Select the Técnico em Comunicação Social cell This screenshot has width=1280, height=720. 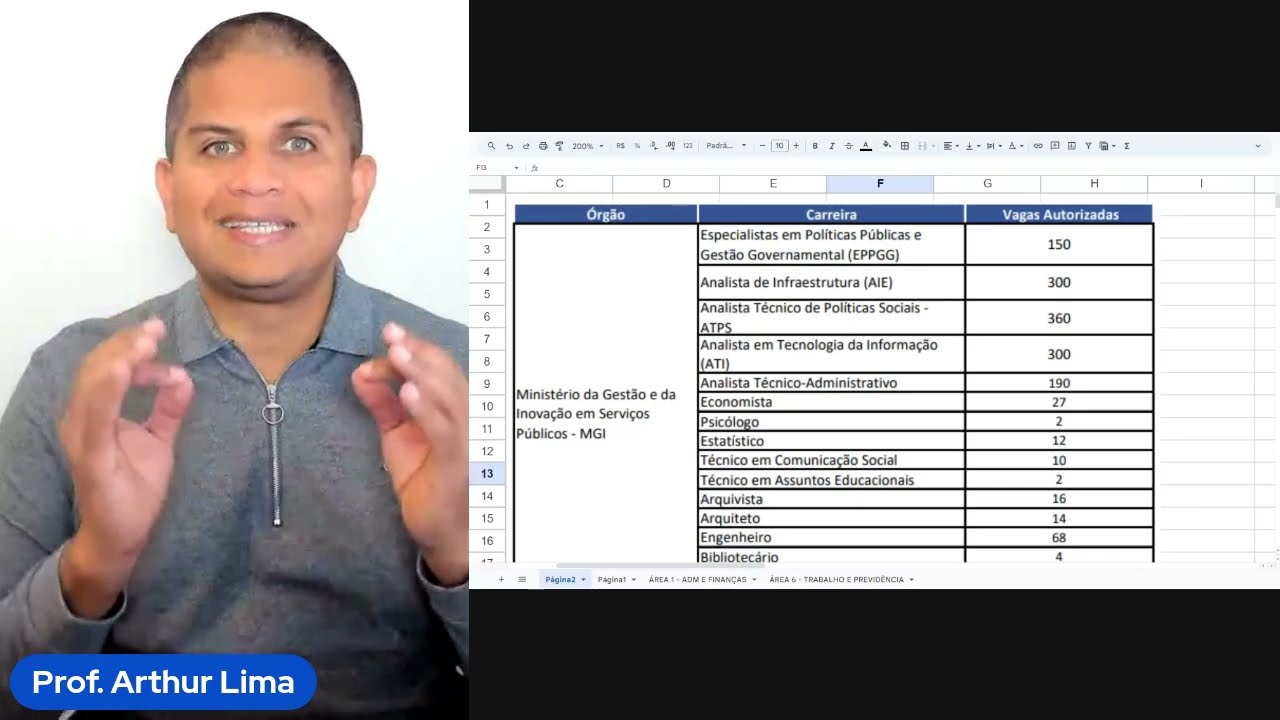pos(831,460)
